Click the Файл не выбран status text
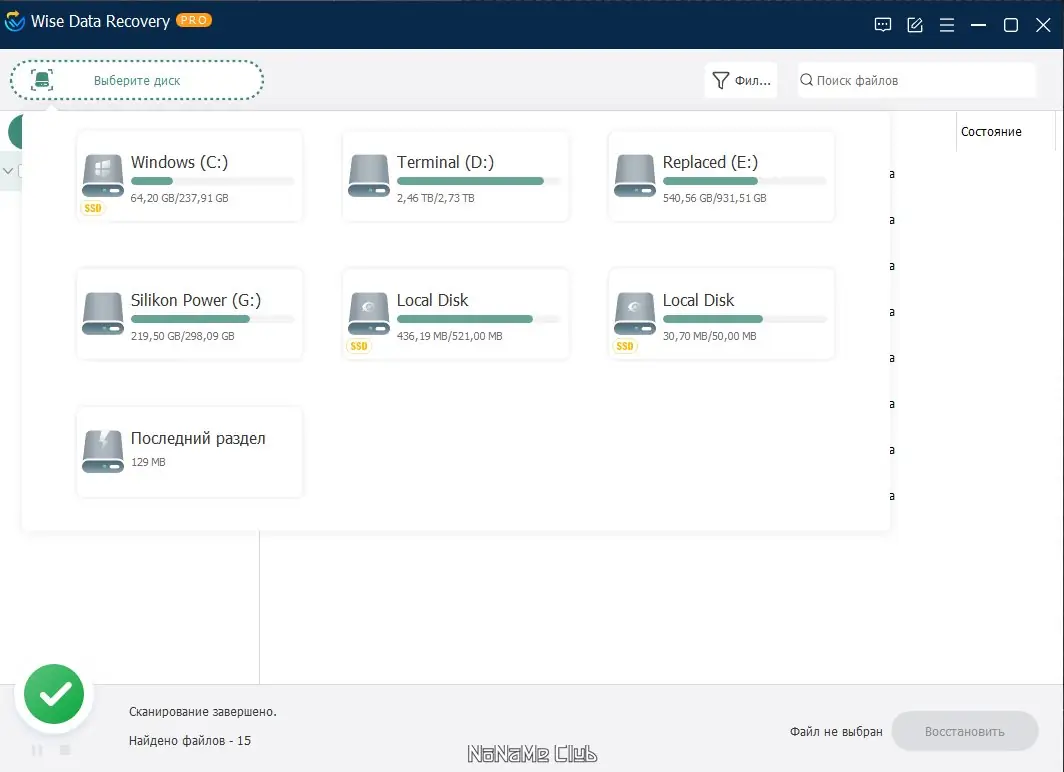Screen dimensions: 1064x772 click(836, 731)
